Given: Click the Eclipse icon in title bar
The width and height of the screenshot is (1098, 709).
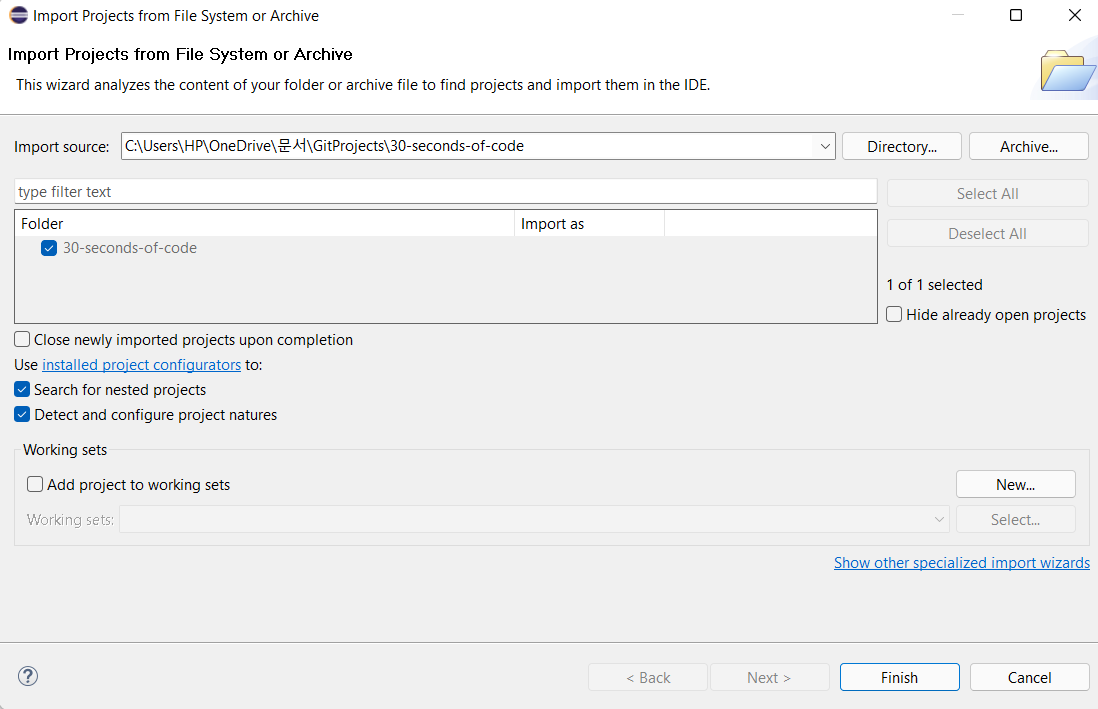Looking at the screenshot, I should click(18, 16).
